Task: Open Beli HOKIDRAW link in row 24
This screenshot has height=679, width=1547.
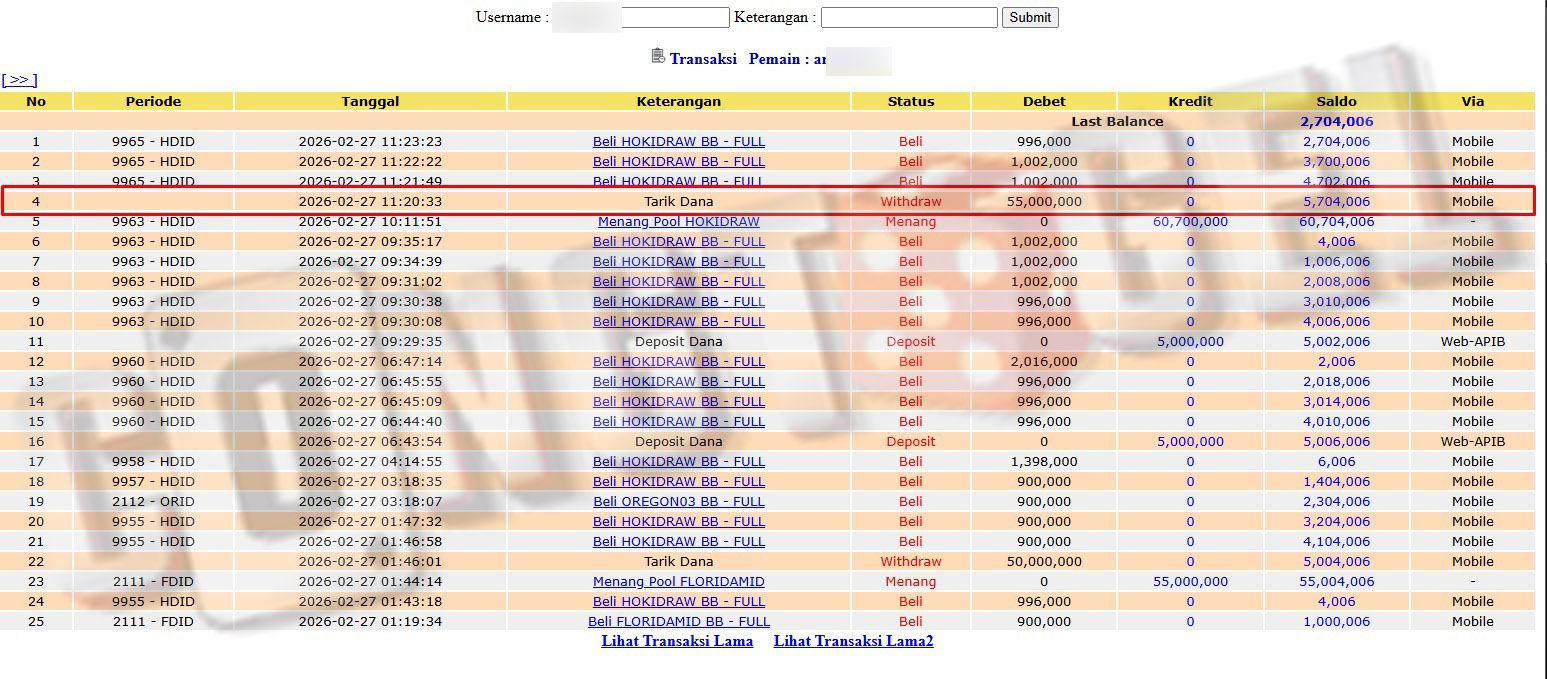Action: (678, 601)
